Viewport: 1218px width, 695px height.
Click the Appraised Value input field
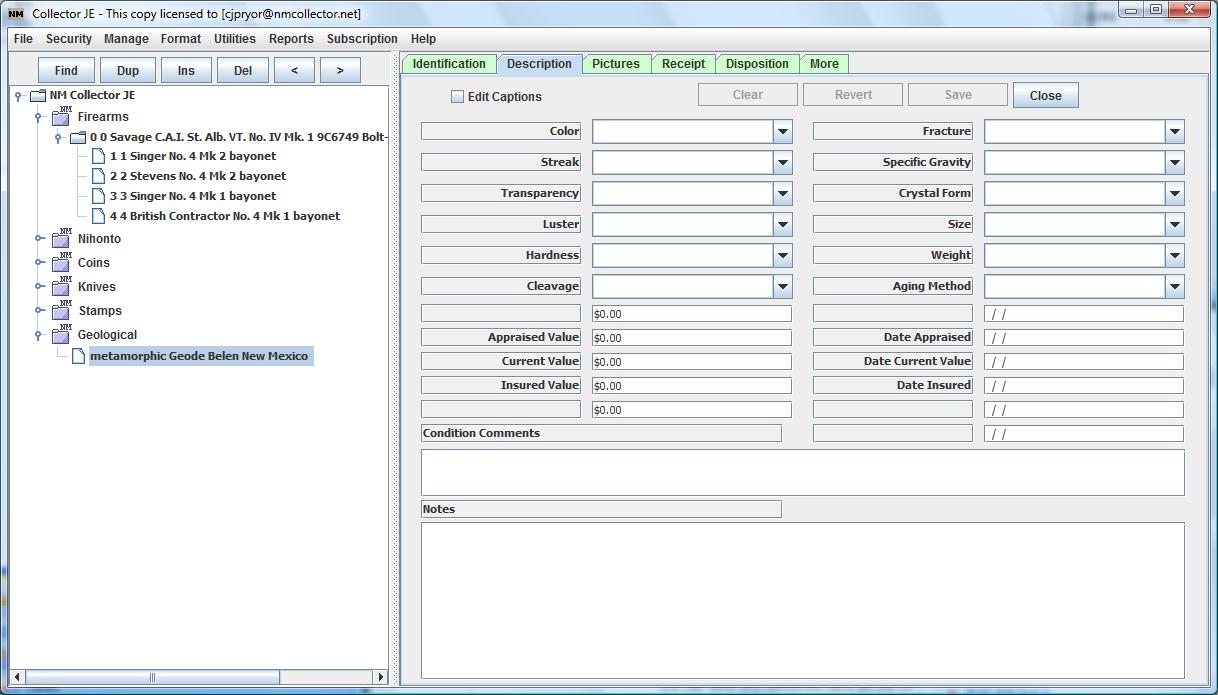(691, 338)
